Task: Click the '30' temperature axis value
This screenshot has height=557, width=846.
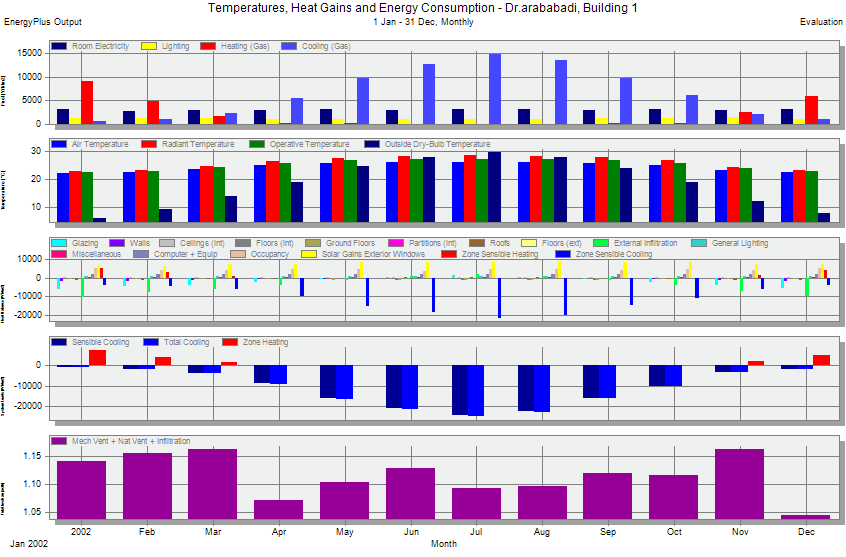Action: [x=36, y=151]
